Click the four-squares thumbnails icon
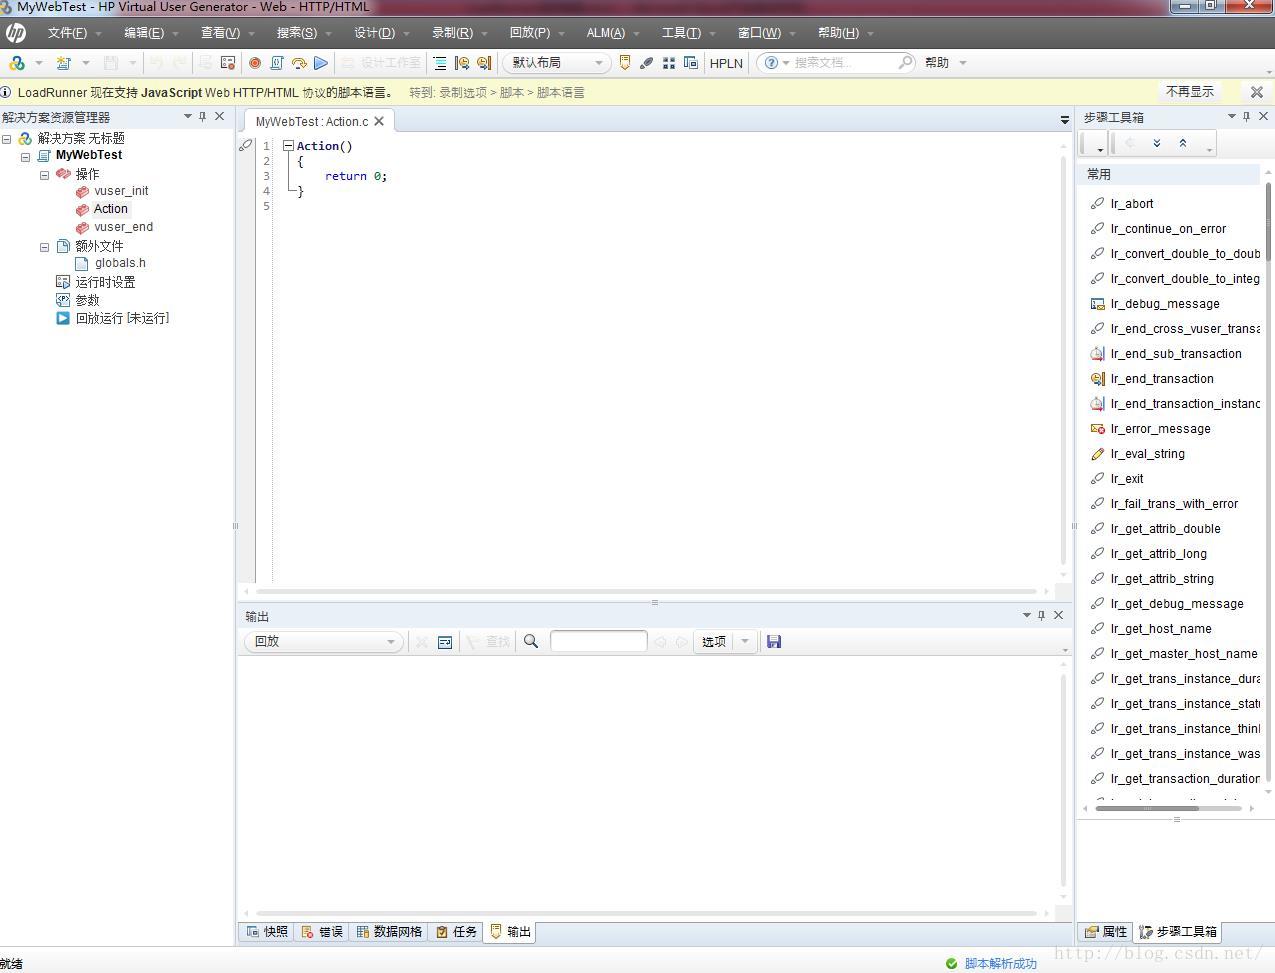 point(669,63)
